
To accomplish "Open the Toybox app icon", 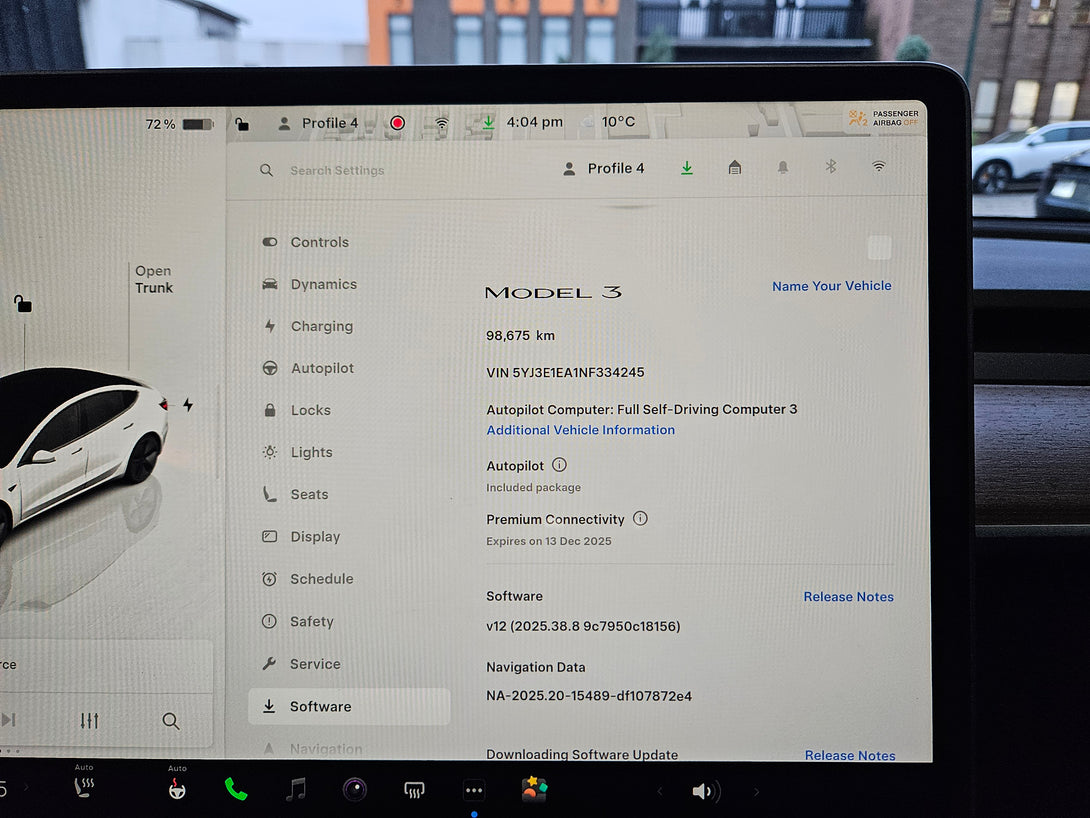I will point(534,790).
